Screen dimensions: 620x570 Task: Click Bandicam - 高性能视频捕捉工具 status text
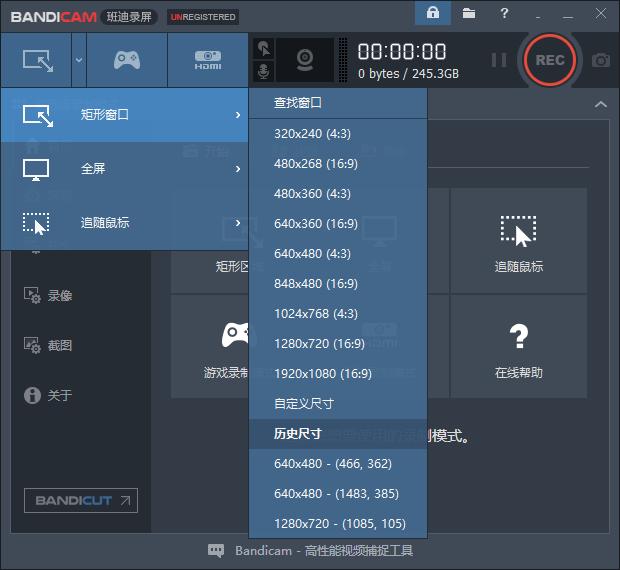coord(324,551)
